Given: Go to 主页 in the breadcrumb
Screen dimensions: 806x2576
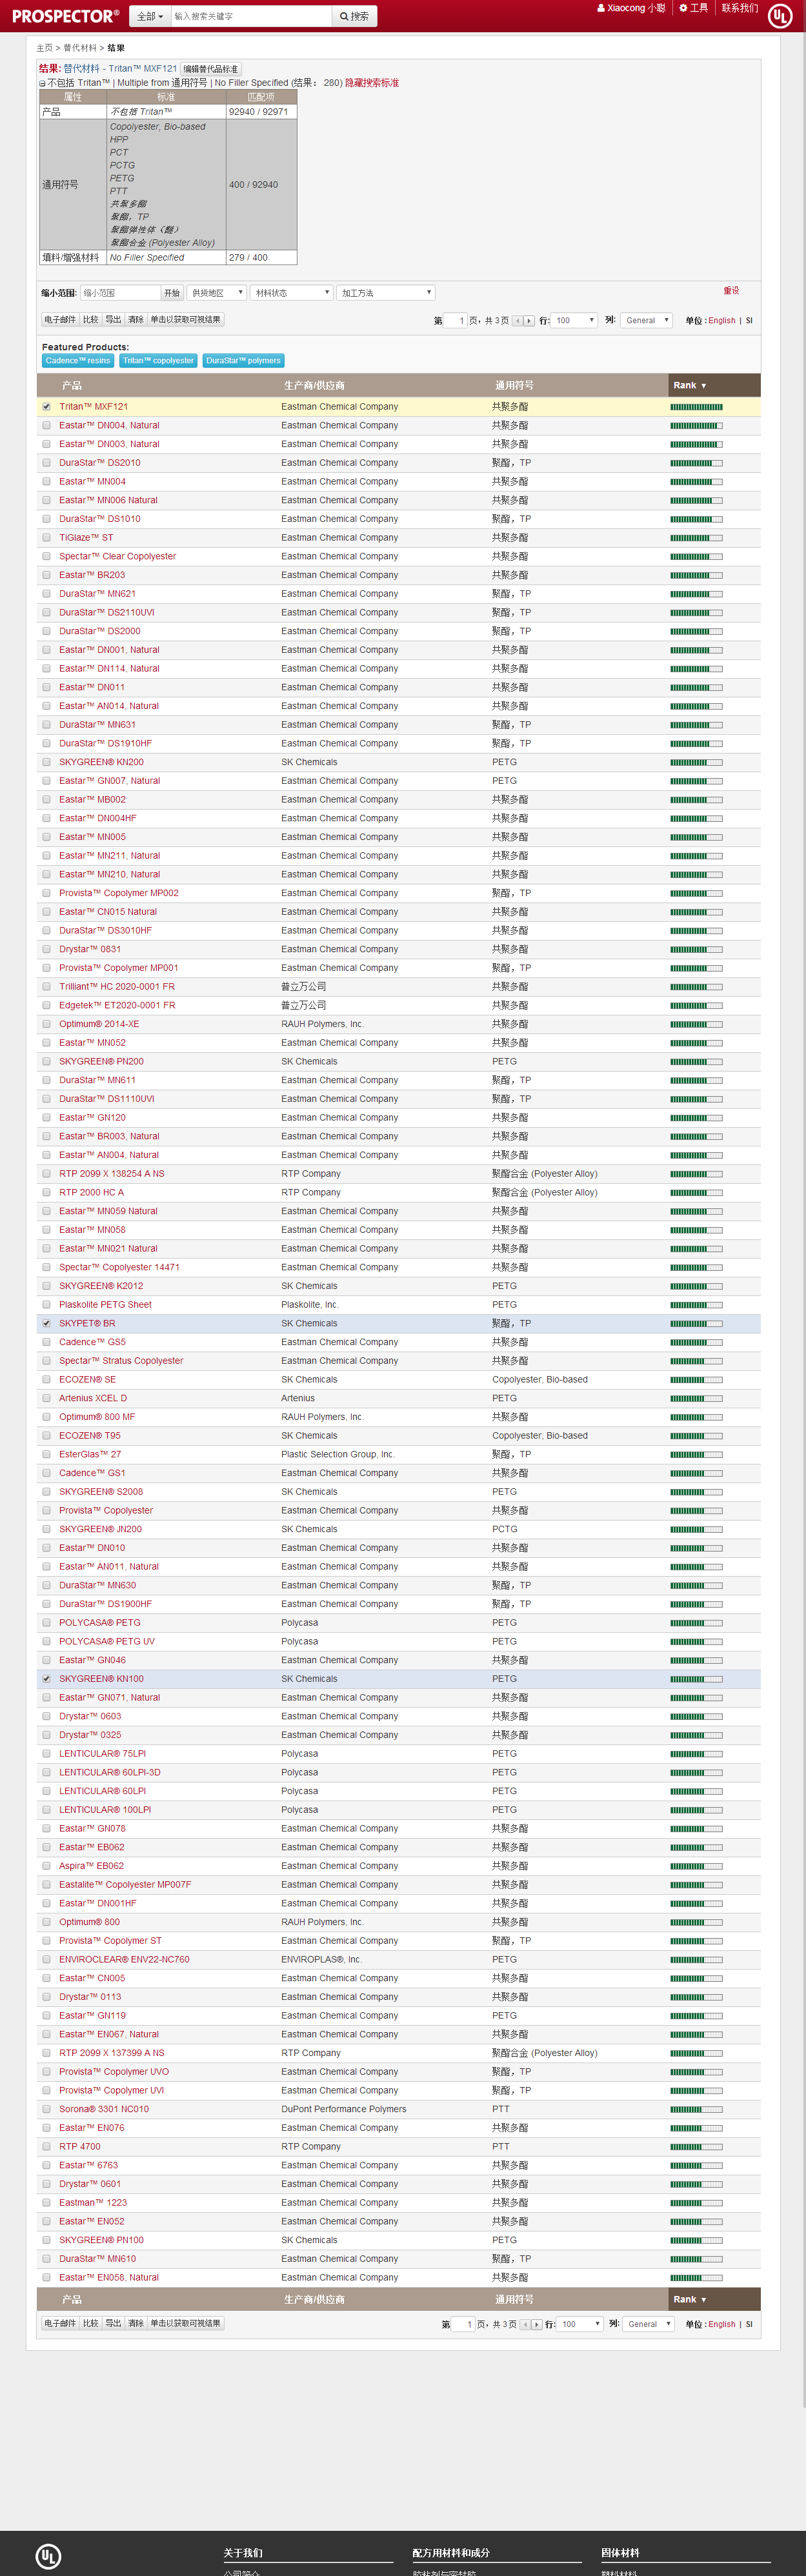Looking at the screenshot, I should [x=45, y=48].
